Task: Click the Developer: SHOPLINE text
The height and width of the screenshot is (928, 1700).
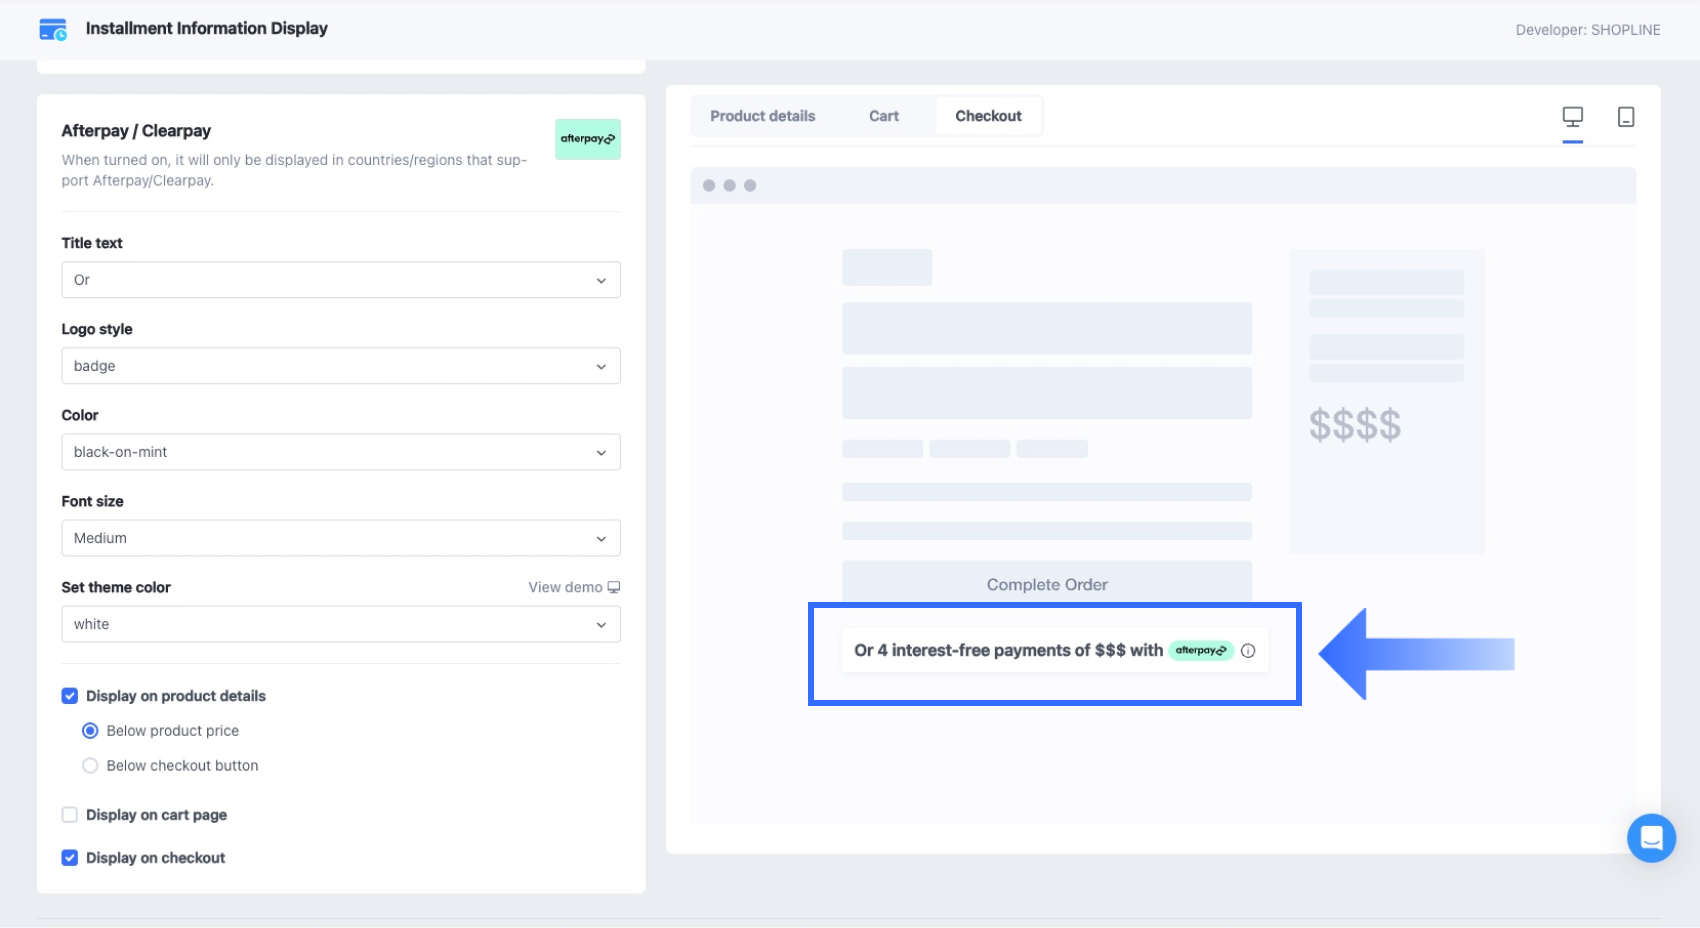Action: (x=1588, y=30)
